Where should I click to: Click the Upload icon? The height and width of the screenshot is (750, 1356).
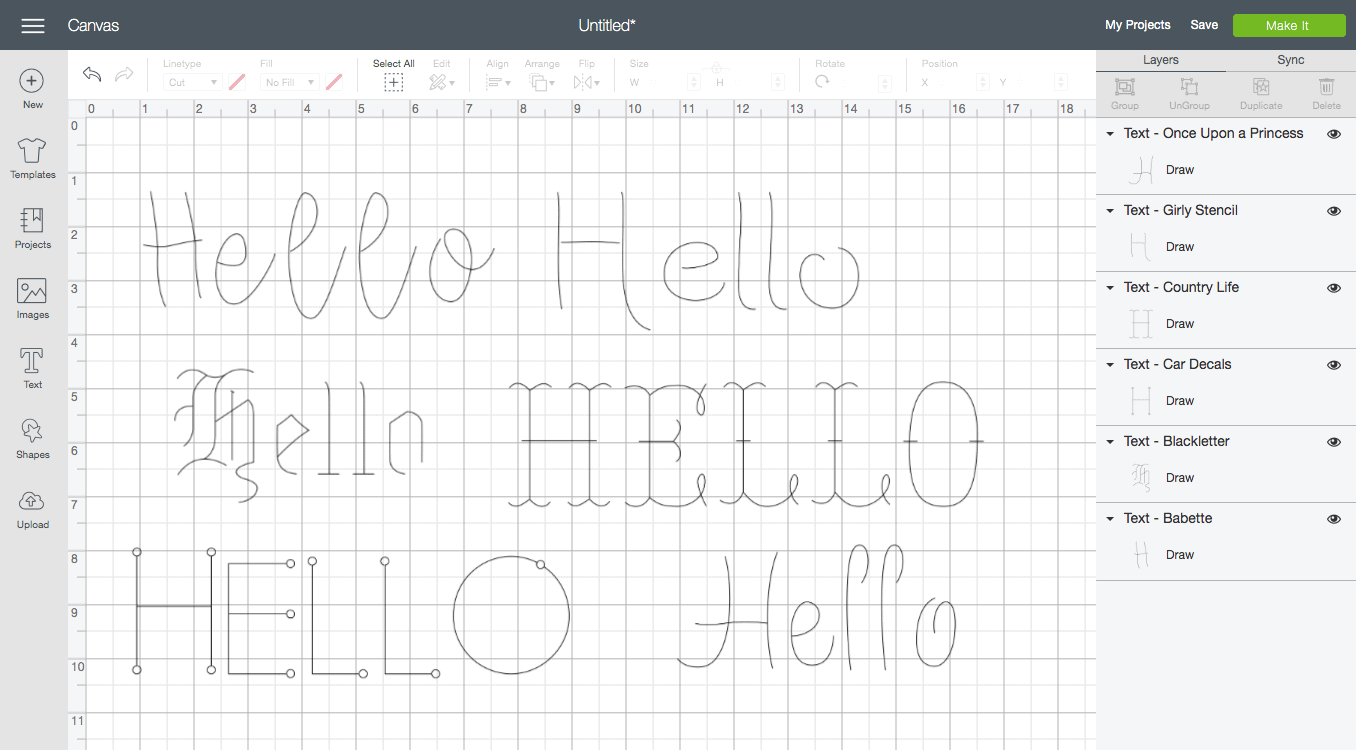point(32,502)
